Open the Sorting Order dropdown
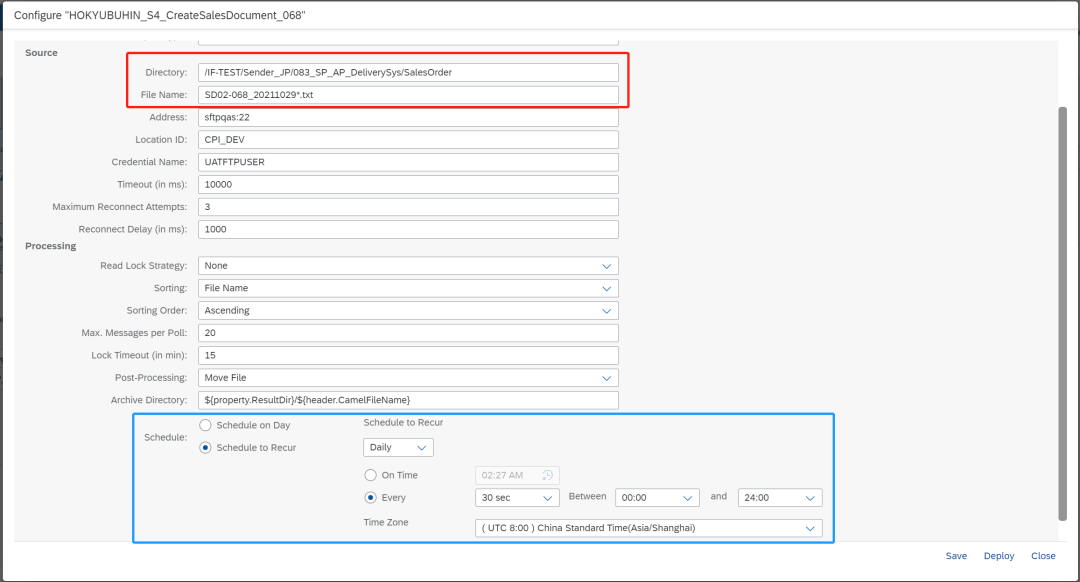The height and width of the screenshot is (582, 1080). 408,311
